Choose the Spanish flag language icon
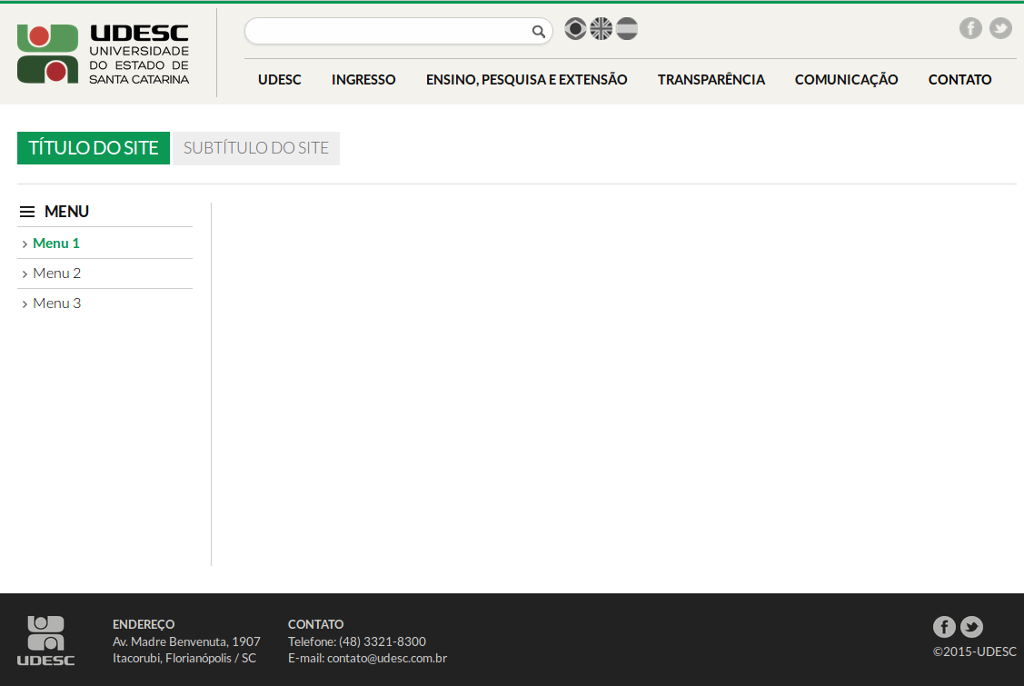 point(627,29)
